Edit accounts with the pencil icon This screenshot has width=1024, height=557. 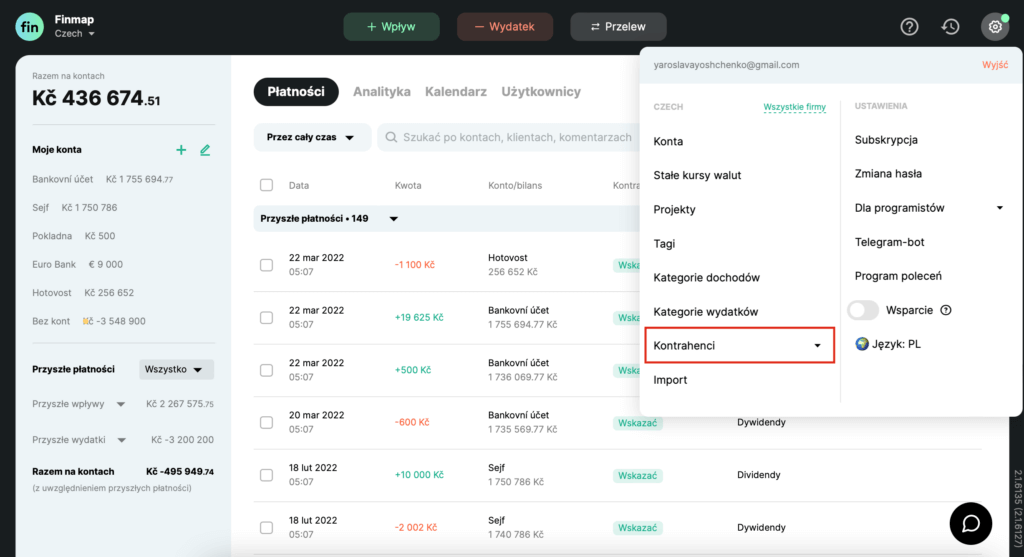(205, 150)
